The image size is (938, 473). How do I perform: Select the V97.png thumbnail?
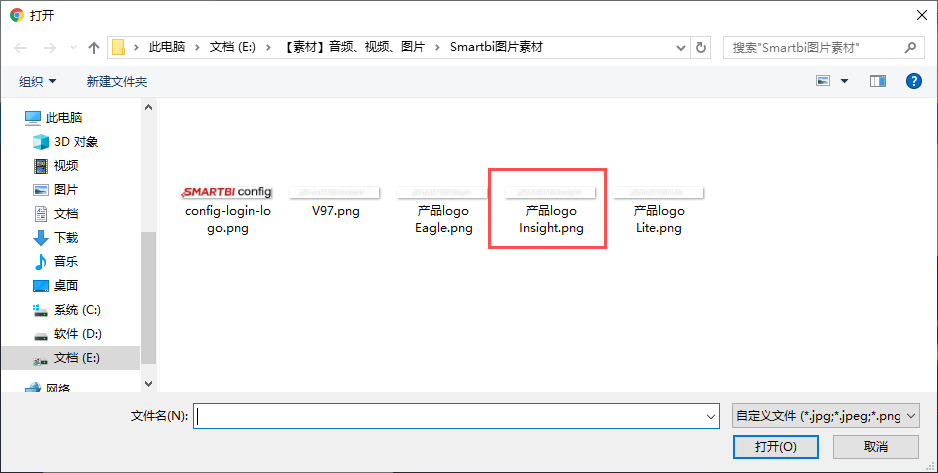pyautogui.click(x=334, y=192)
